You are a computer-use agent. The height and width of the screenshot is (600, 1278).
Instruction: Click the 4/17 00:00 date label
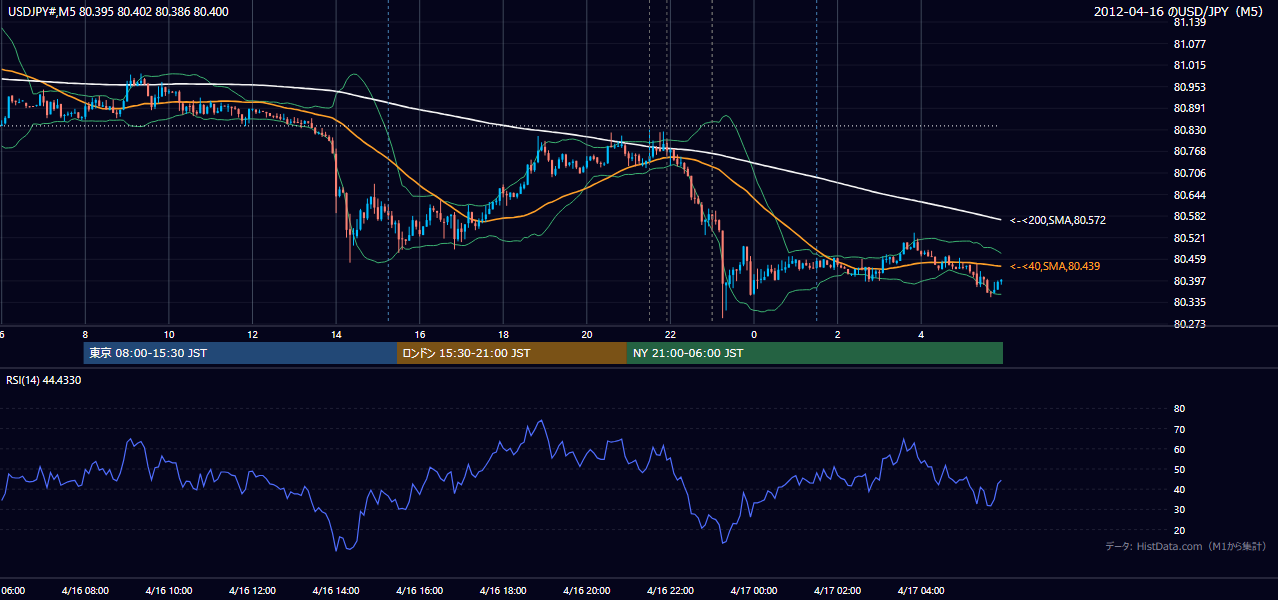[x=754, y=590]
